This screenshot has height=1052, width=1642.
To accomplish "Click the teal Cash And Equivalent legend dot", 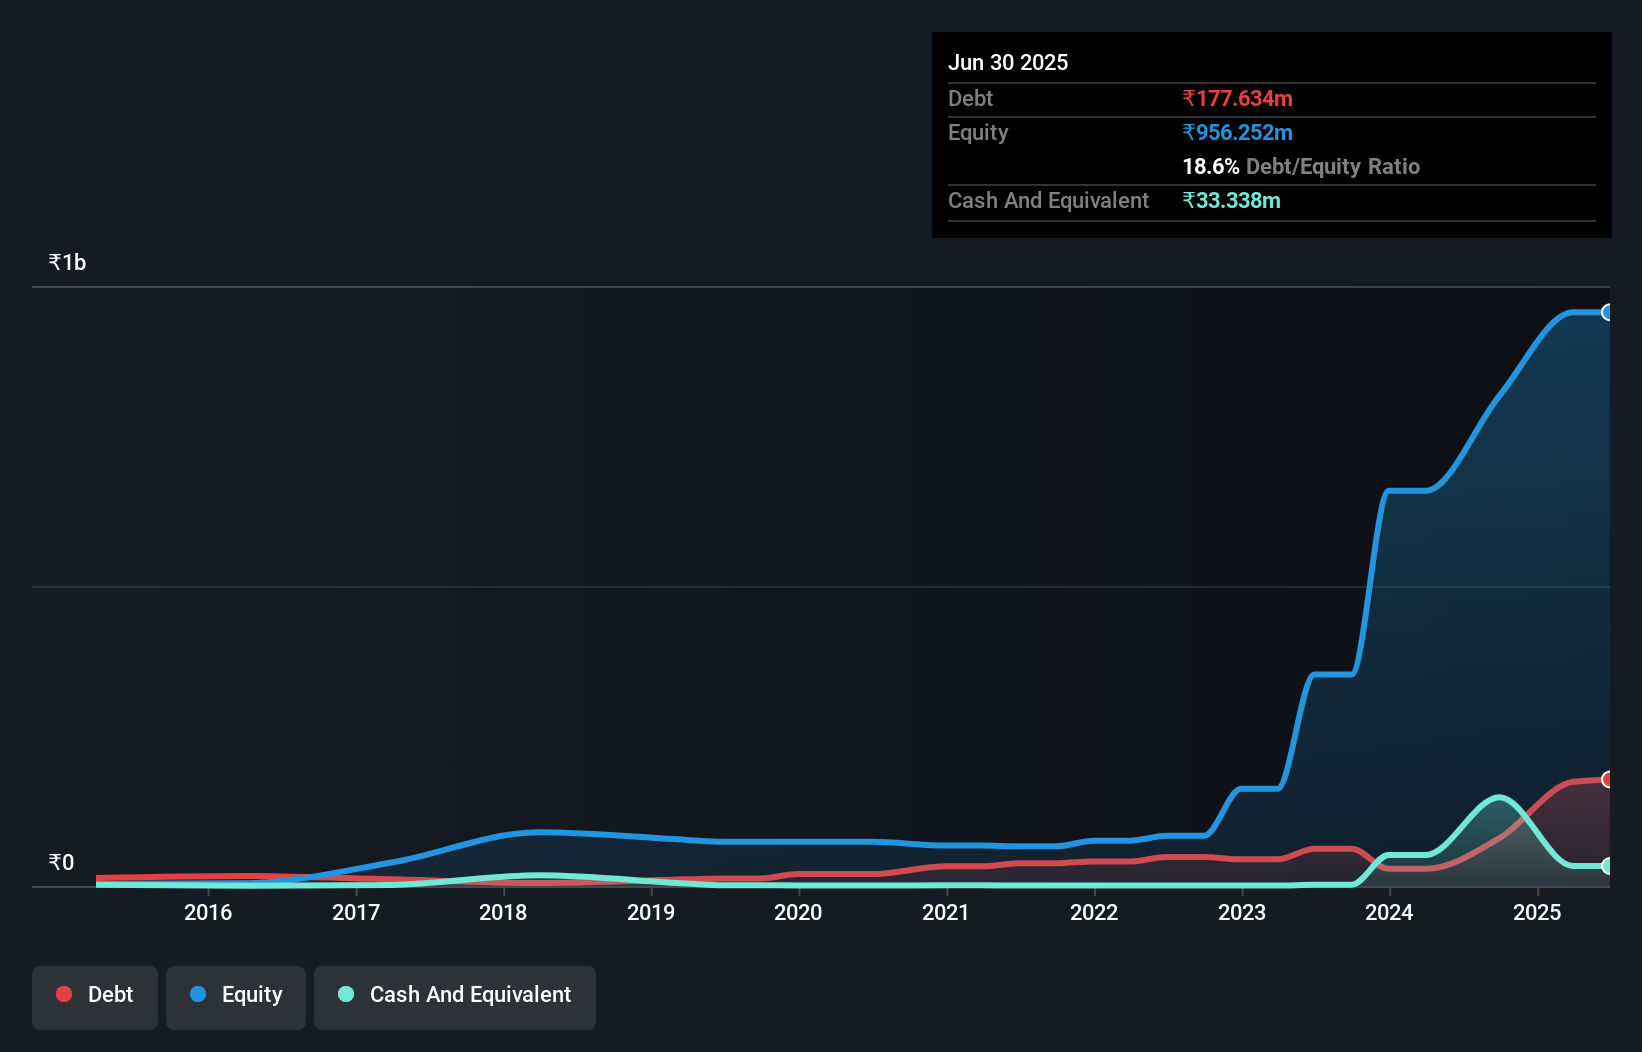I will [x=345, y=994].
